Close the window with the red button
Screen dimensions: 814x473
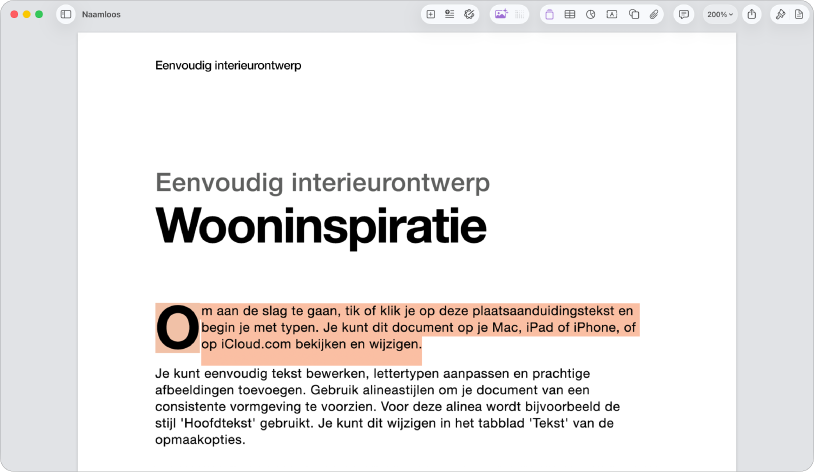coord(14,15)
